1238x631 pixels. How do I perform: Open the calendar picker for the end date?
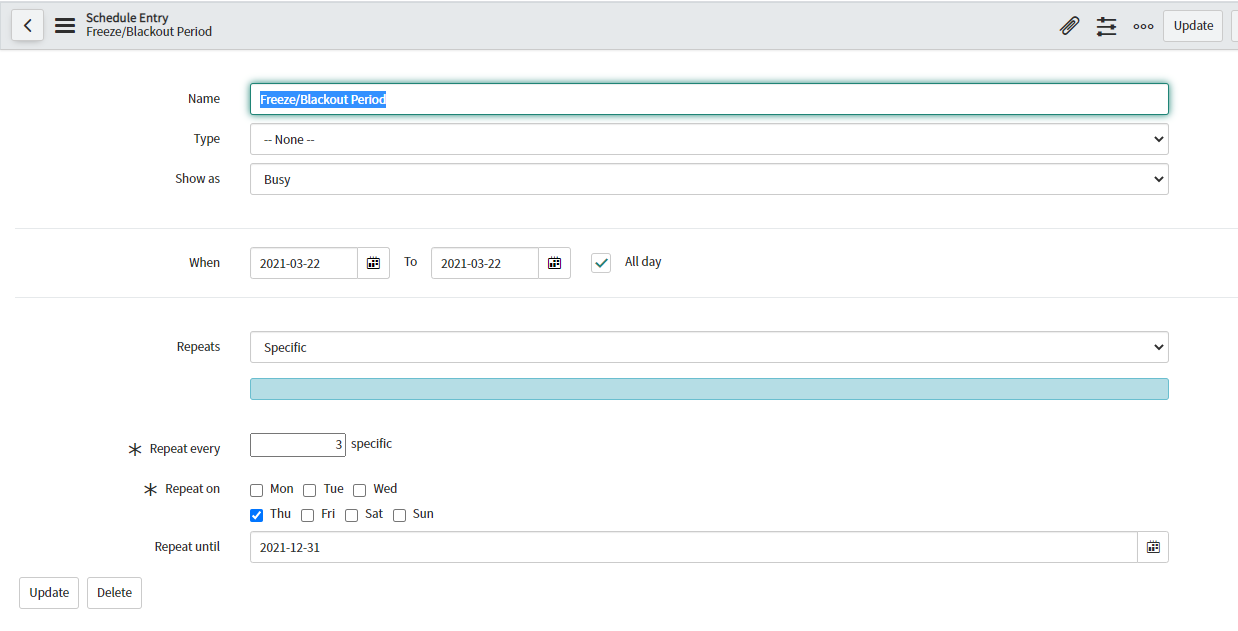(554, 262)
